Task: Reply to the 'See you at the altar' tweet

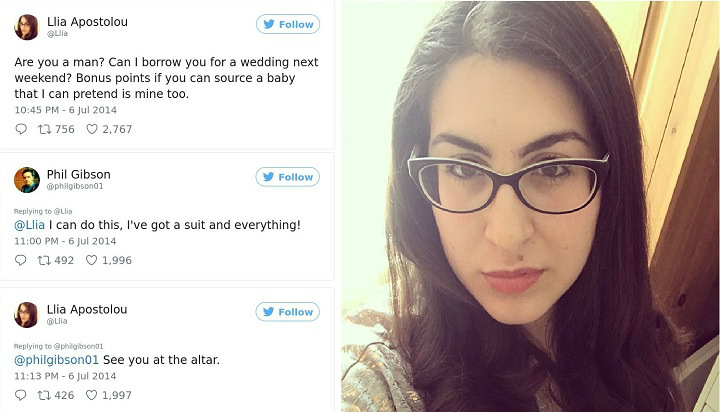Action: pos(21,395)
